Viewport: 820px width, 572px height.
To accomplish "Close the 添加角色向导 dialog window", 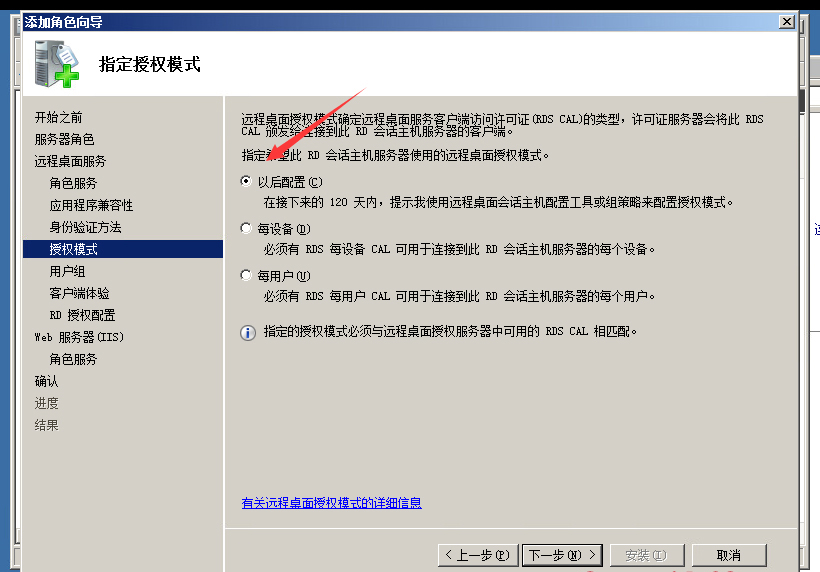I will [787, 22].
